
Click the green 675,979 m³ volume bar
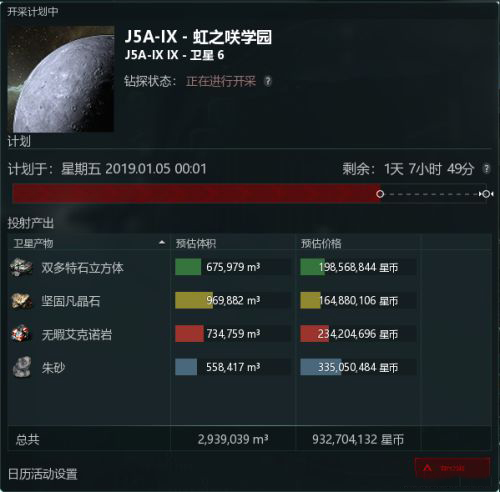[188, 267]
